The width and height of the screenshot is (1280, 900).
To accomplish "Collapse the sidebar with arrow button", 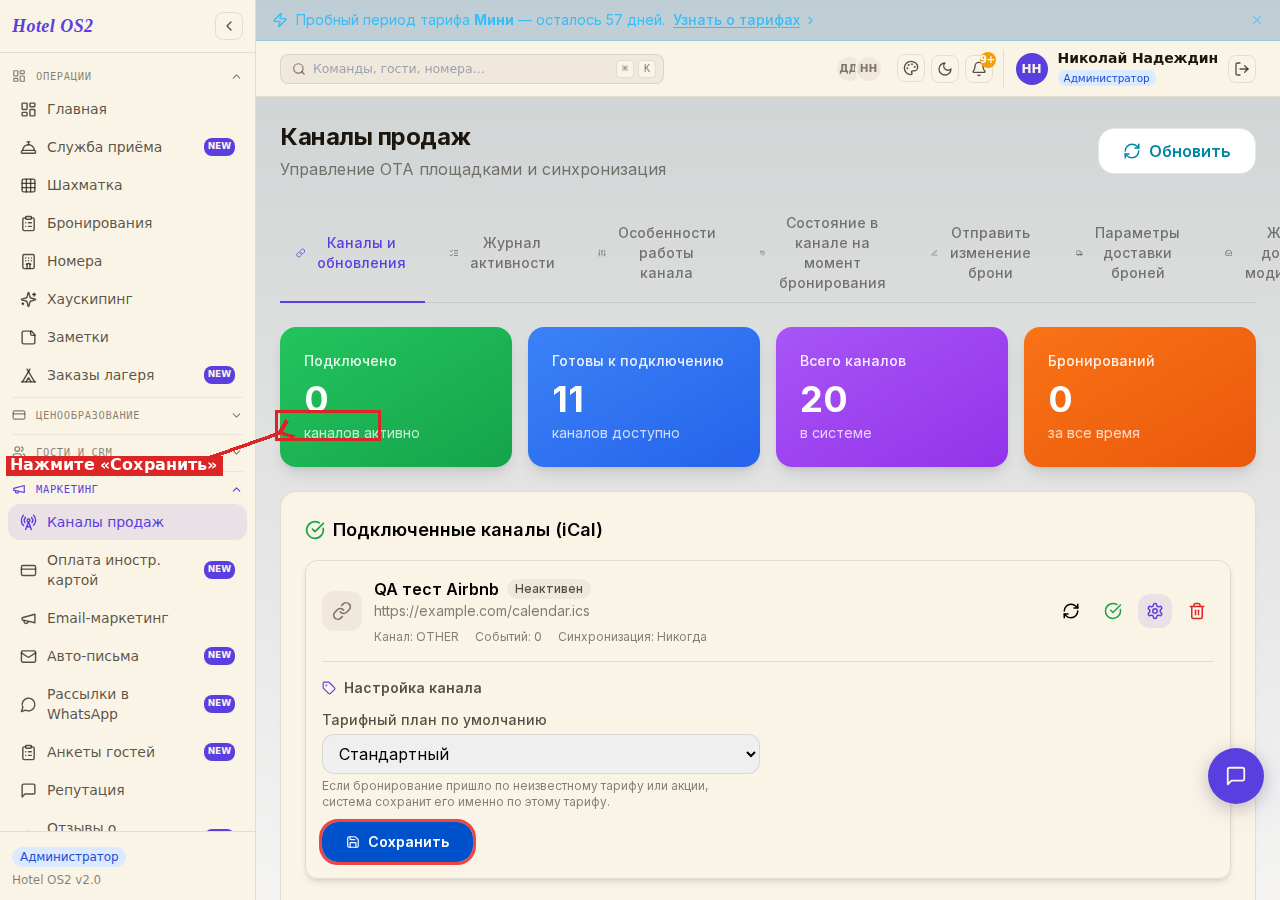I will [229, 26].
